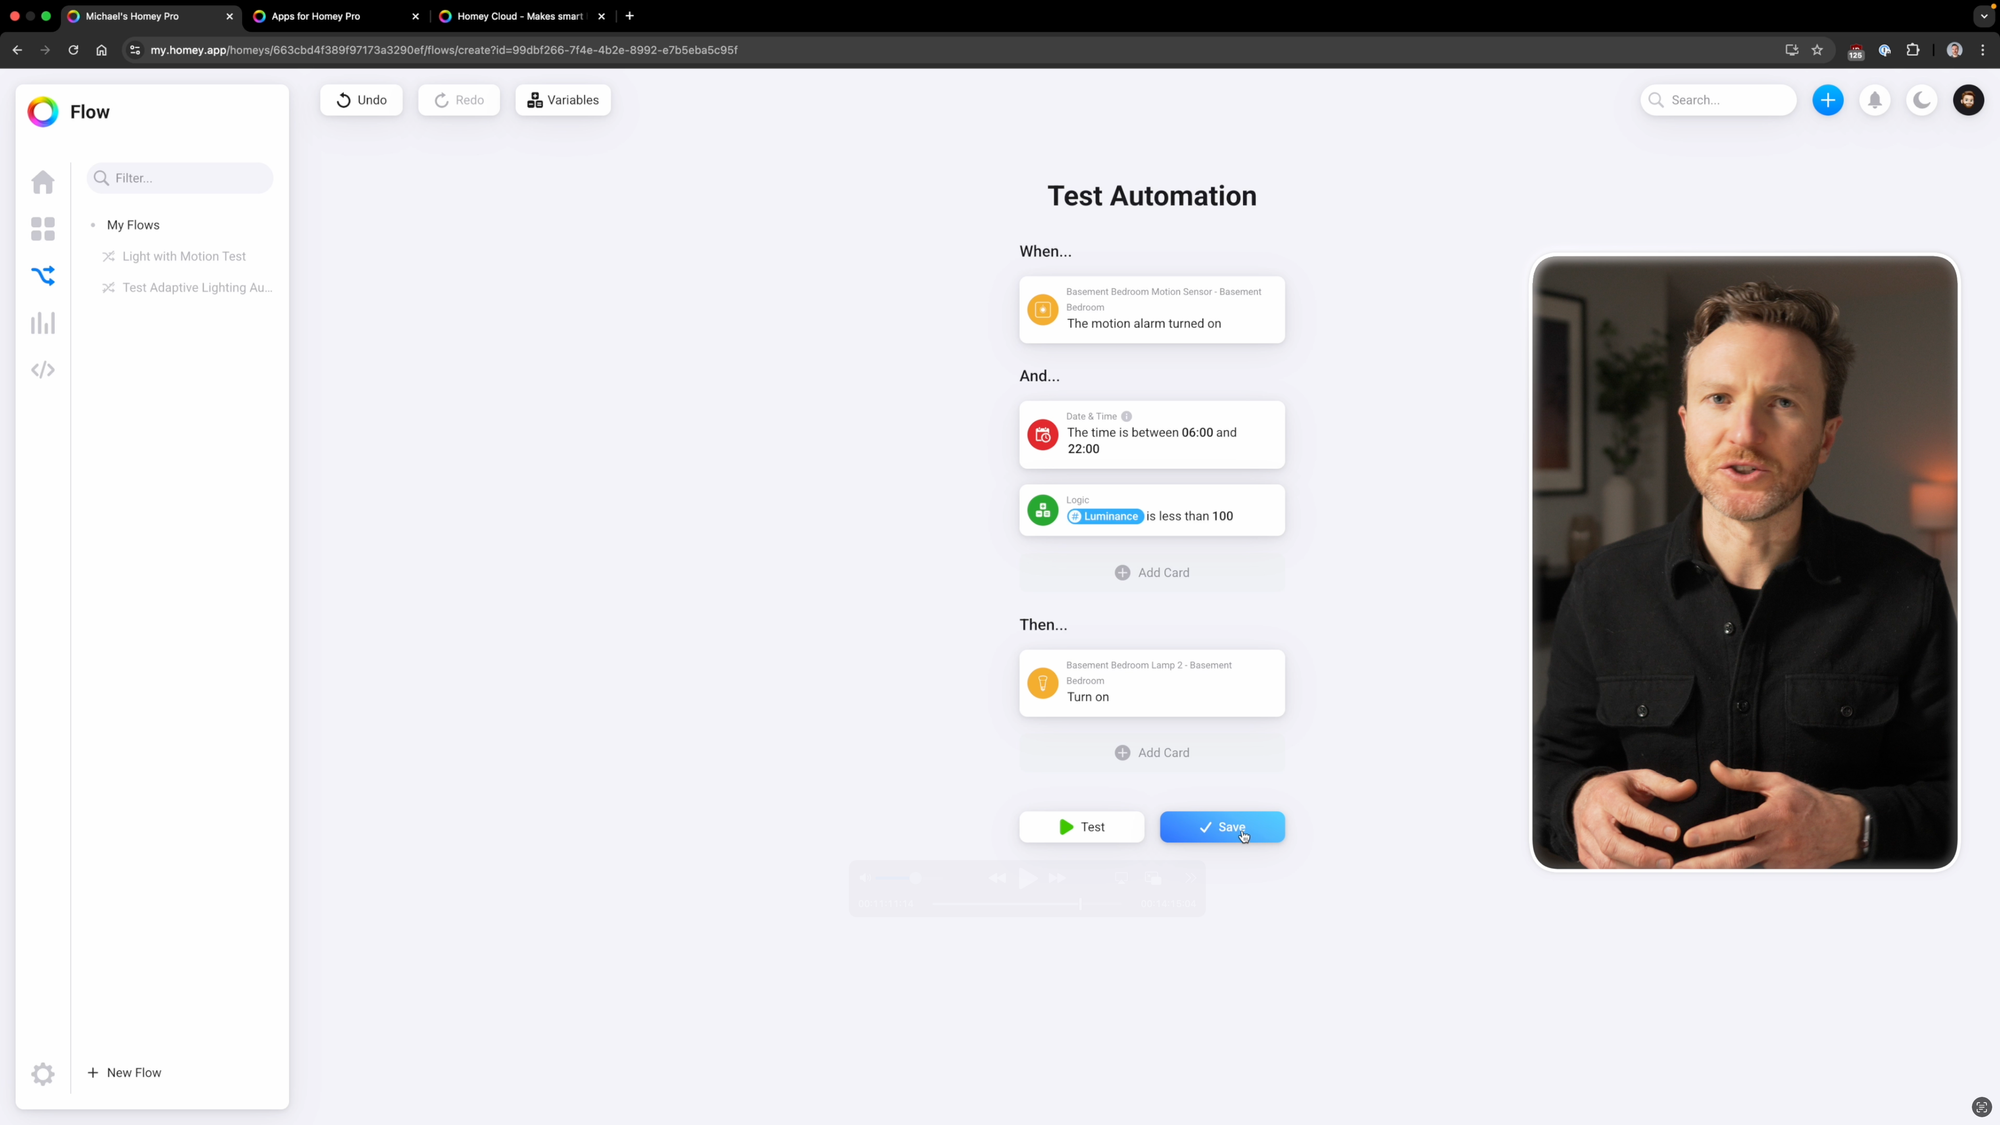Click the Save button
The width and height of the screenshot is (2000, 1125).
click(x=1221, y=827)
